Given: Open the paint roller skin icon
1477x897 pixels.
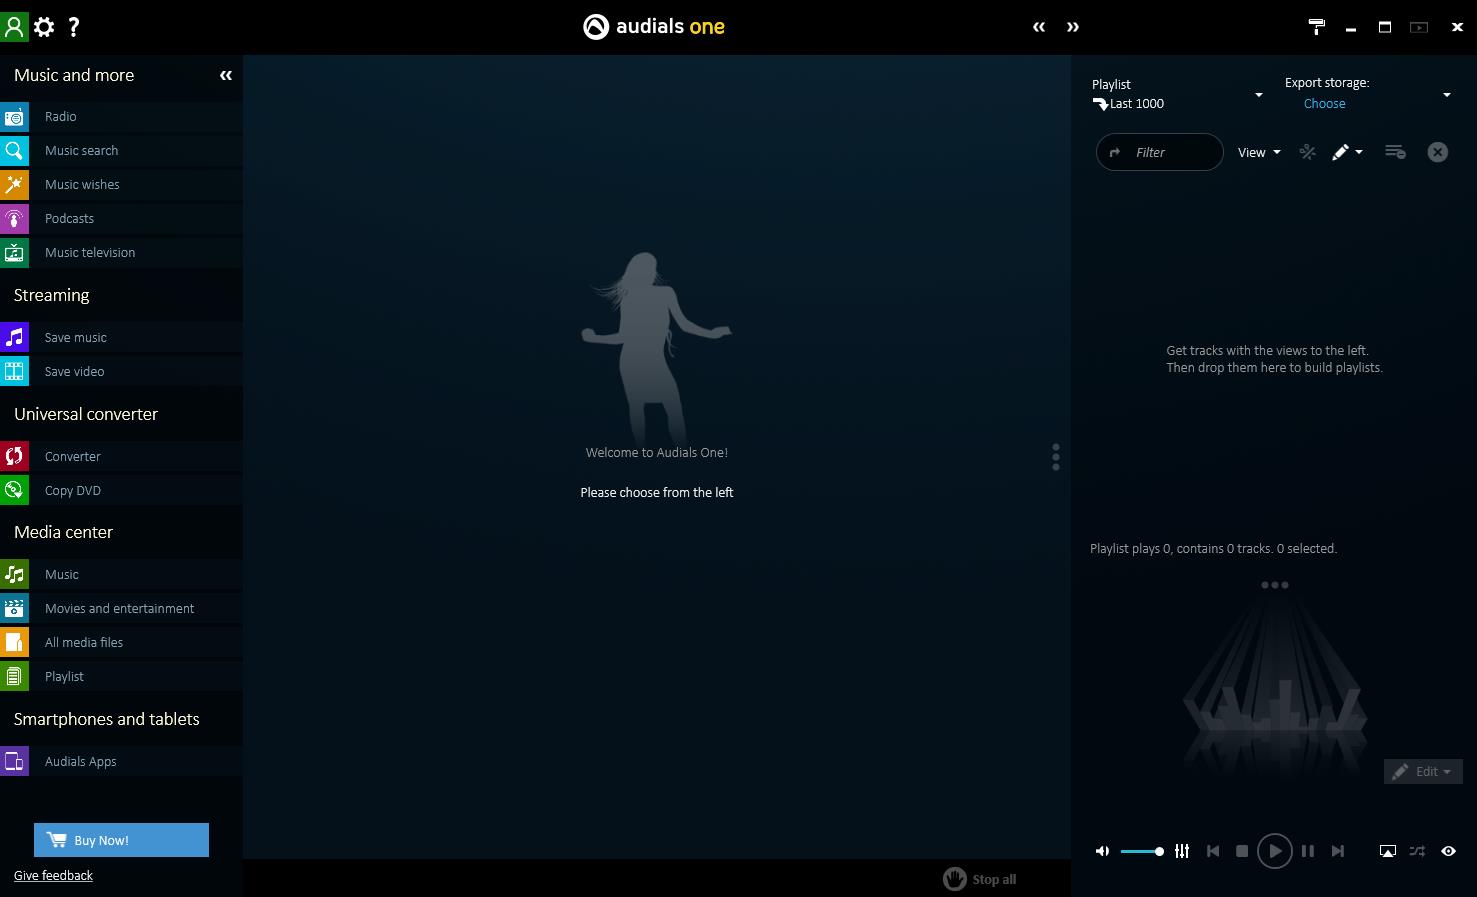Looking at the screenshot, I should (1317, 27).
